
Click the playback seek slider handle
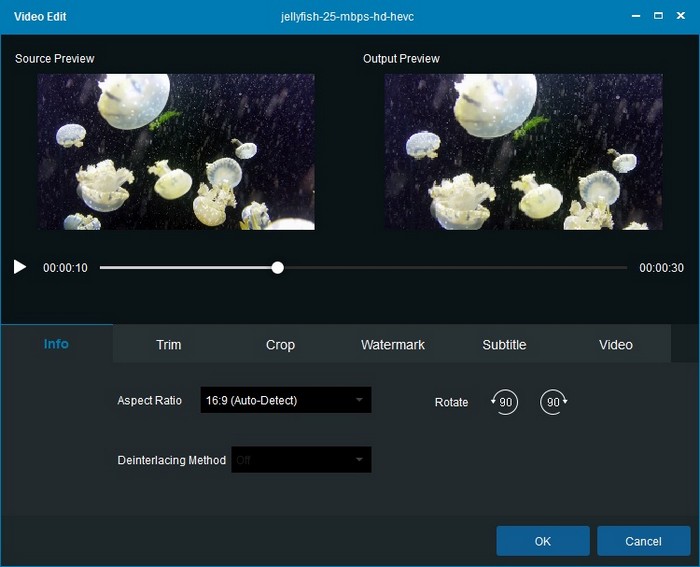[x=278, y=267]
